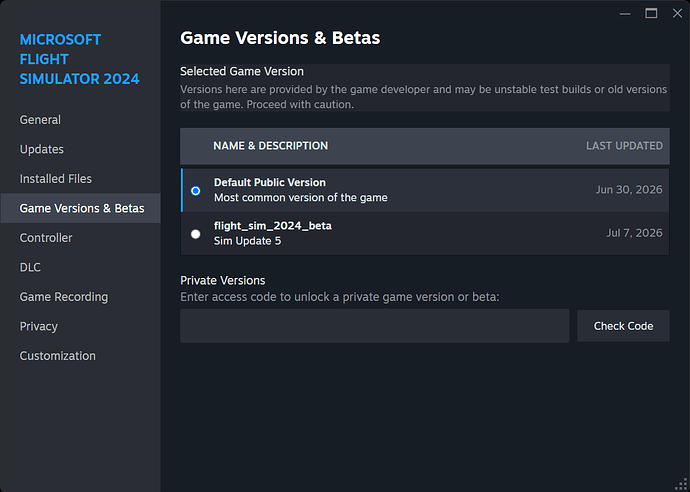The width and height of the screenshot is (690, 492).
Task: Click the Check Code button
Action: point(623,326)
